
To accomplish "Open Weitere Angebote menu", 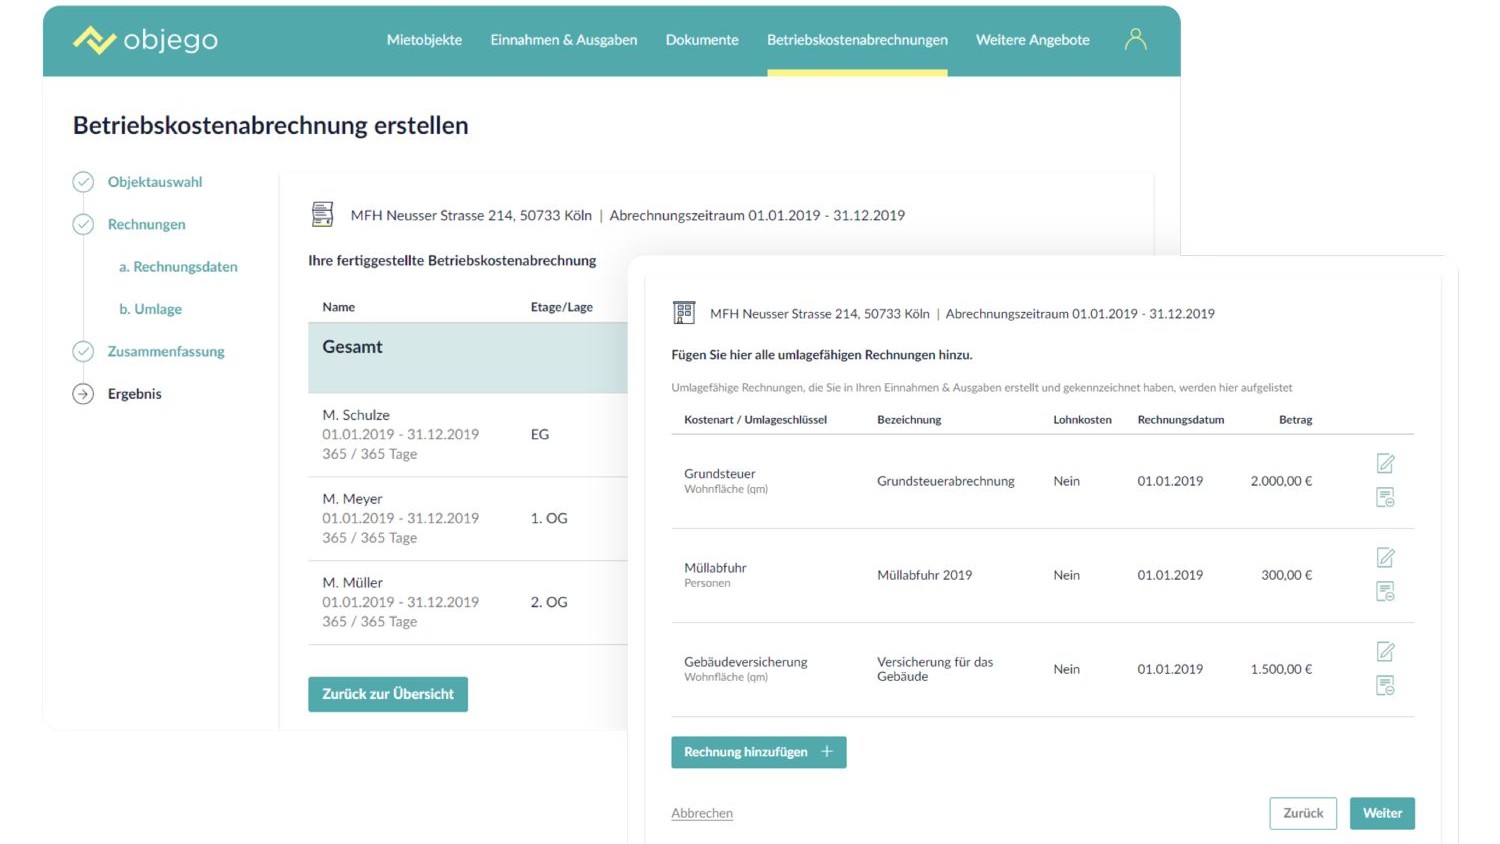I will click(x=1033, y=40).
